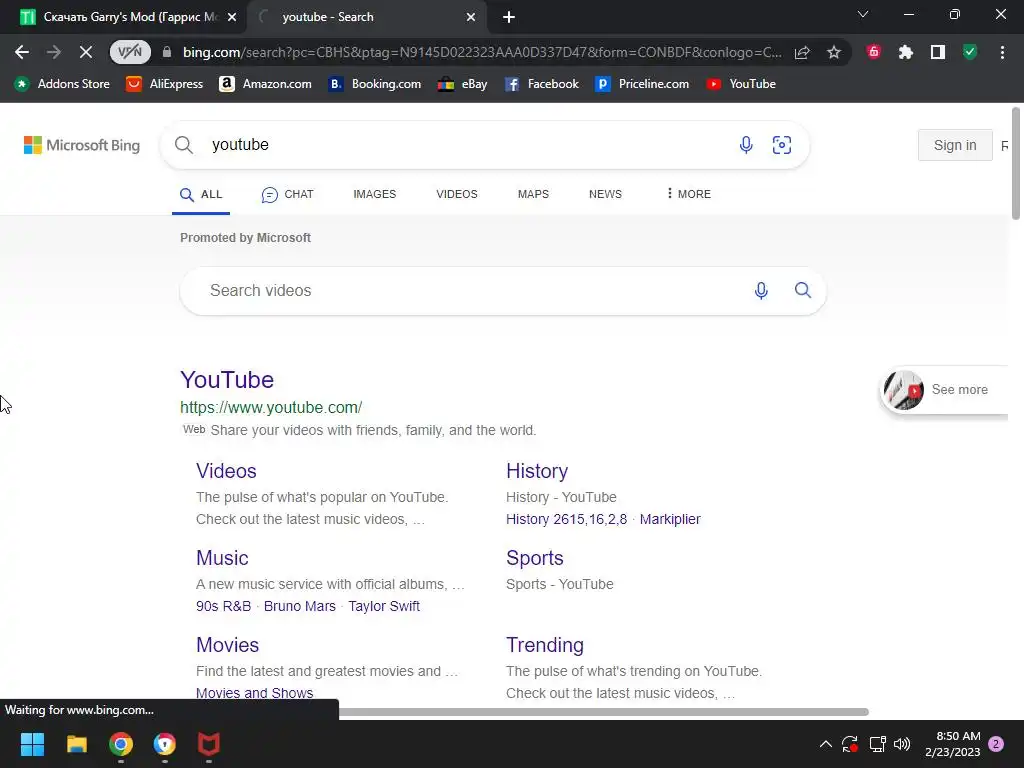Open Booking.com bookmark
The width and height of the screenshot is (1024, 768).
click(x=374, y=84)
